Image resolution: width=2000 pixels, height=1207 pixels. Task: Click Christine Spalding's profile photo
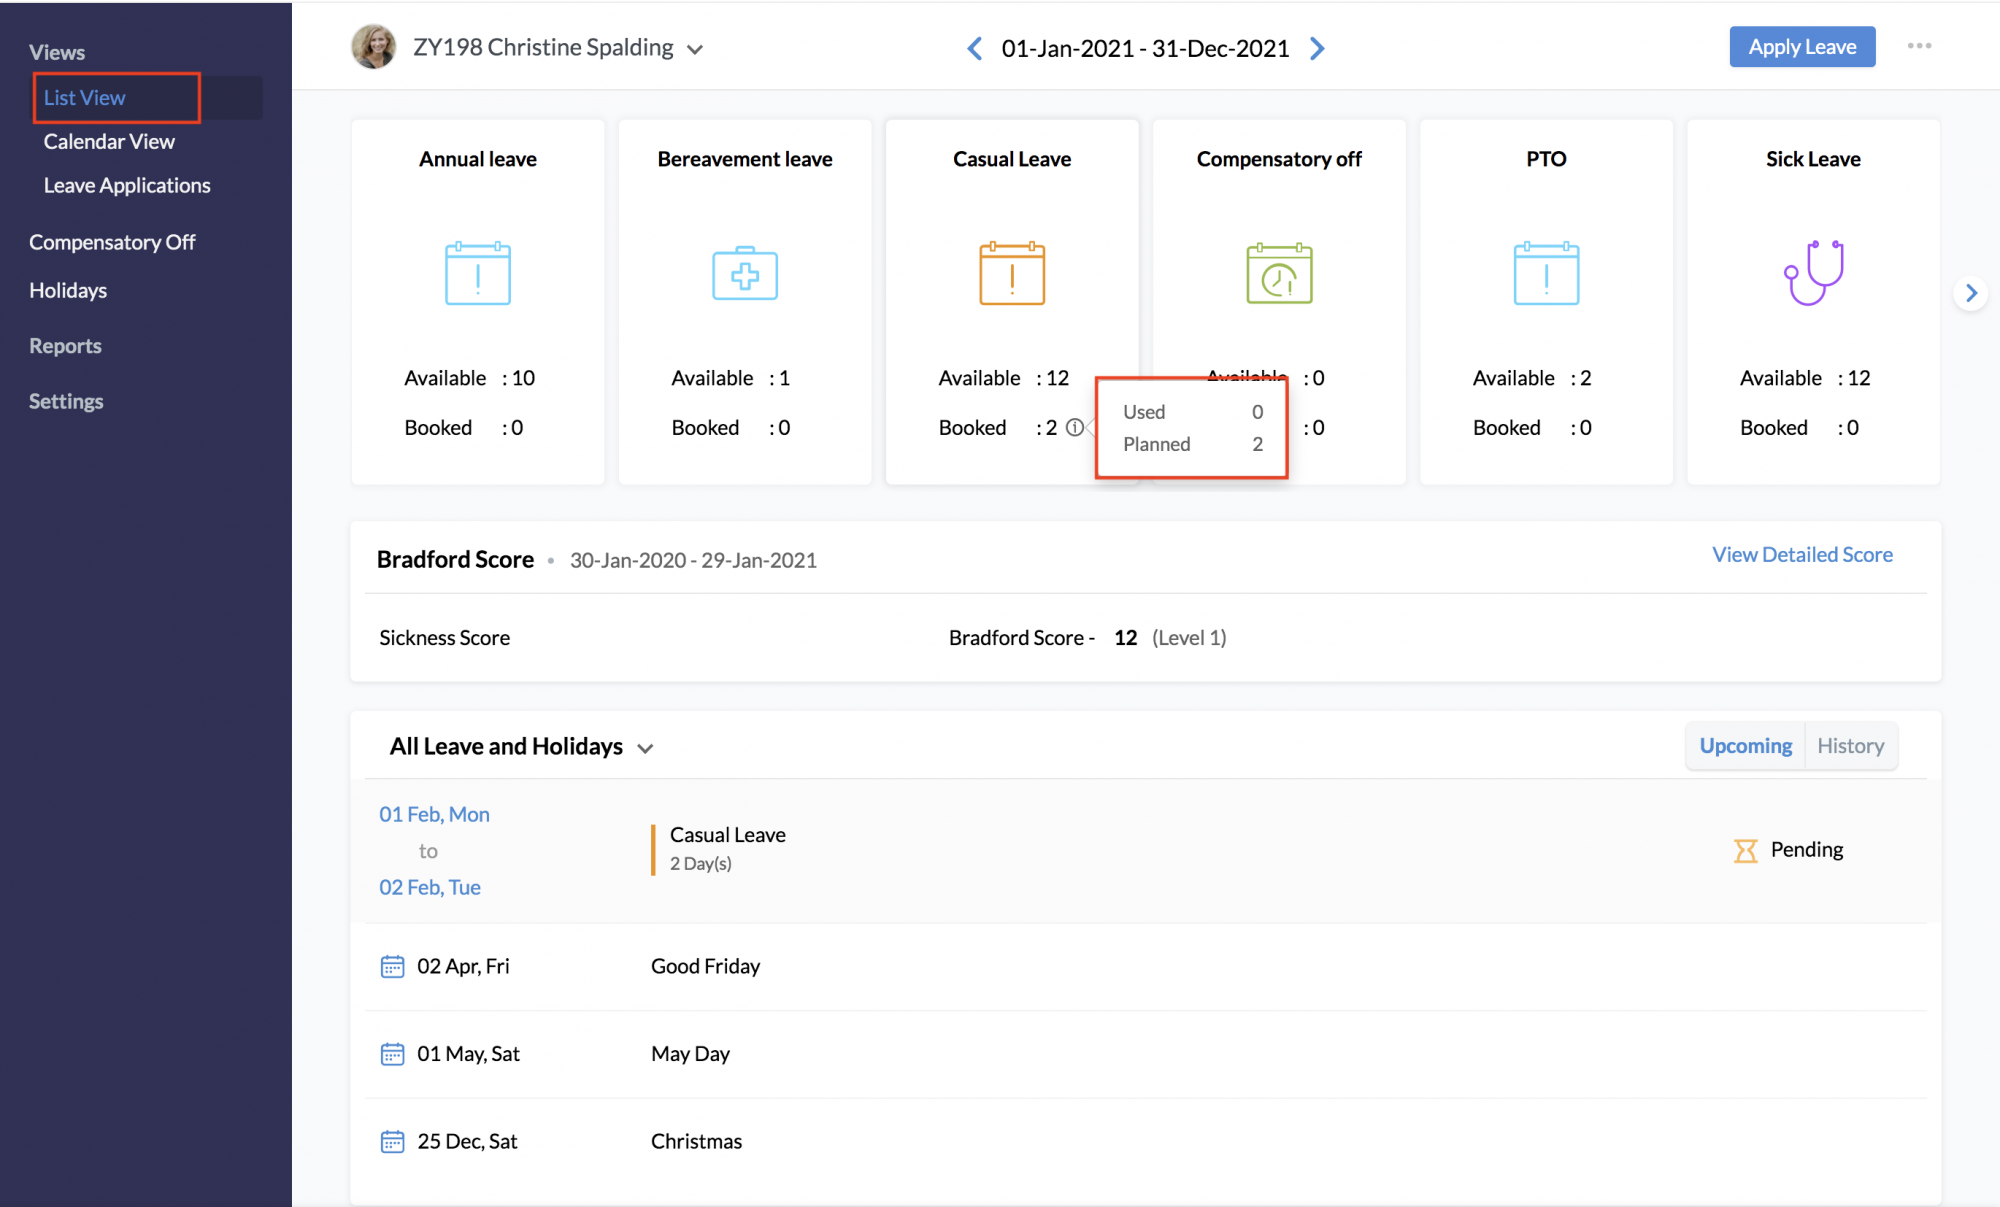coord(373,46)
